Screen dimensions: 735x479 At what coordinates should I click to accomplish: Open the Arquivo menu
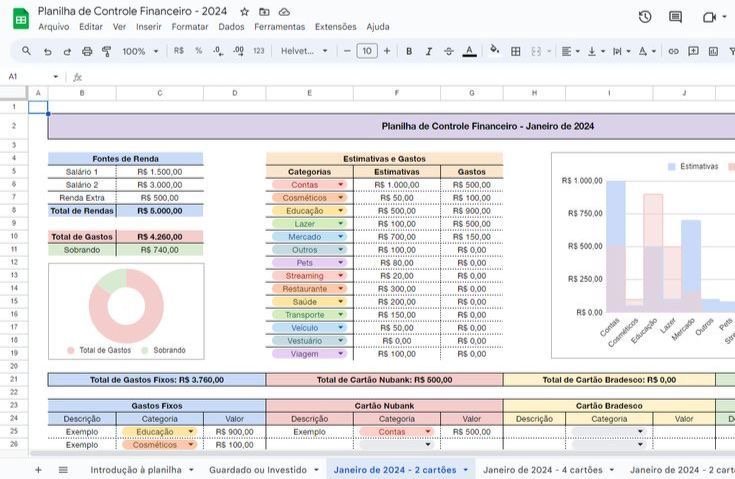click(53, 27)
